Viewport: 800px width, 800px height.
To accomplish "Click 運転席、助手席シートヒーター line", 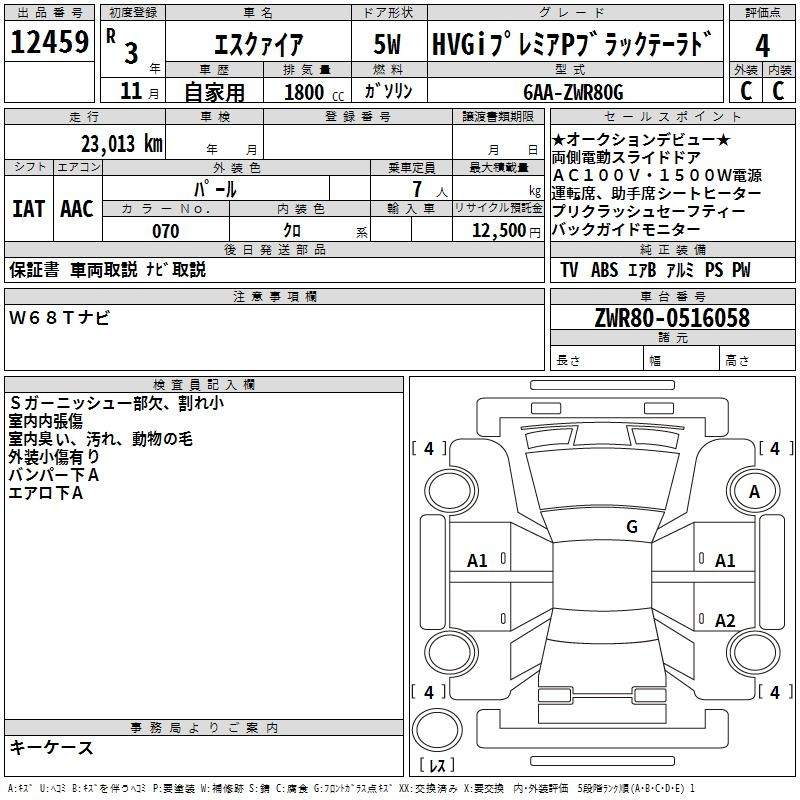I will point(657,193).
